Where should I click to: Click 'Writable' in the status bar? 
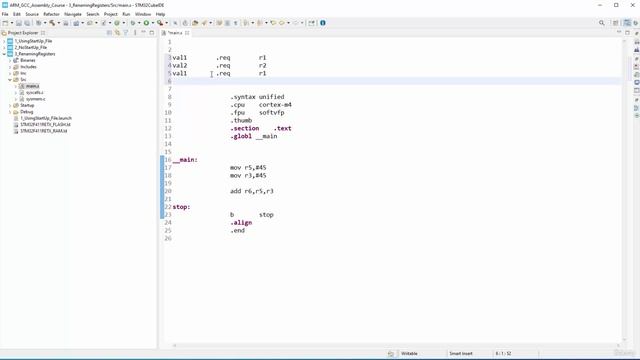tap(409, 353)
